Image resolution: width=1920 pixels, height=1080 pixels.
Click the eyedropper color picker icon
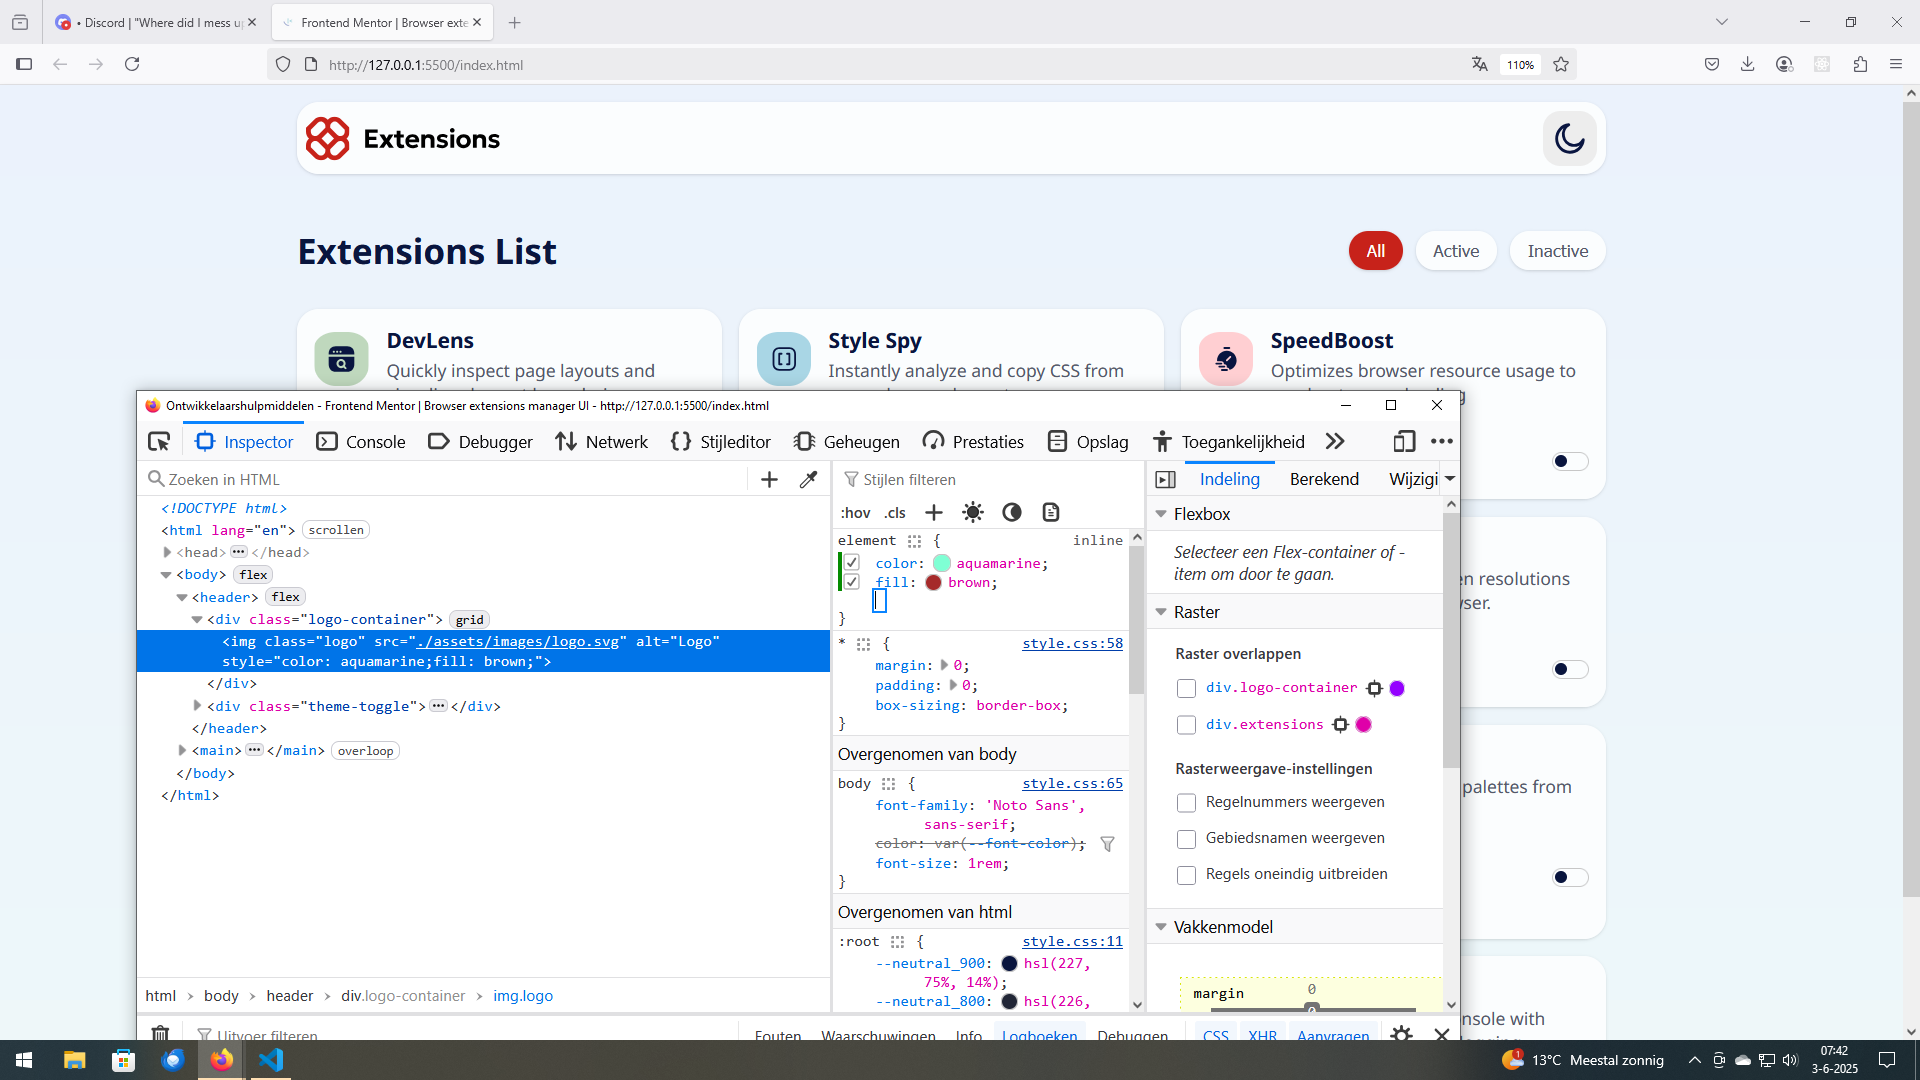[808, 480]
